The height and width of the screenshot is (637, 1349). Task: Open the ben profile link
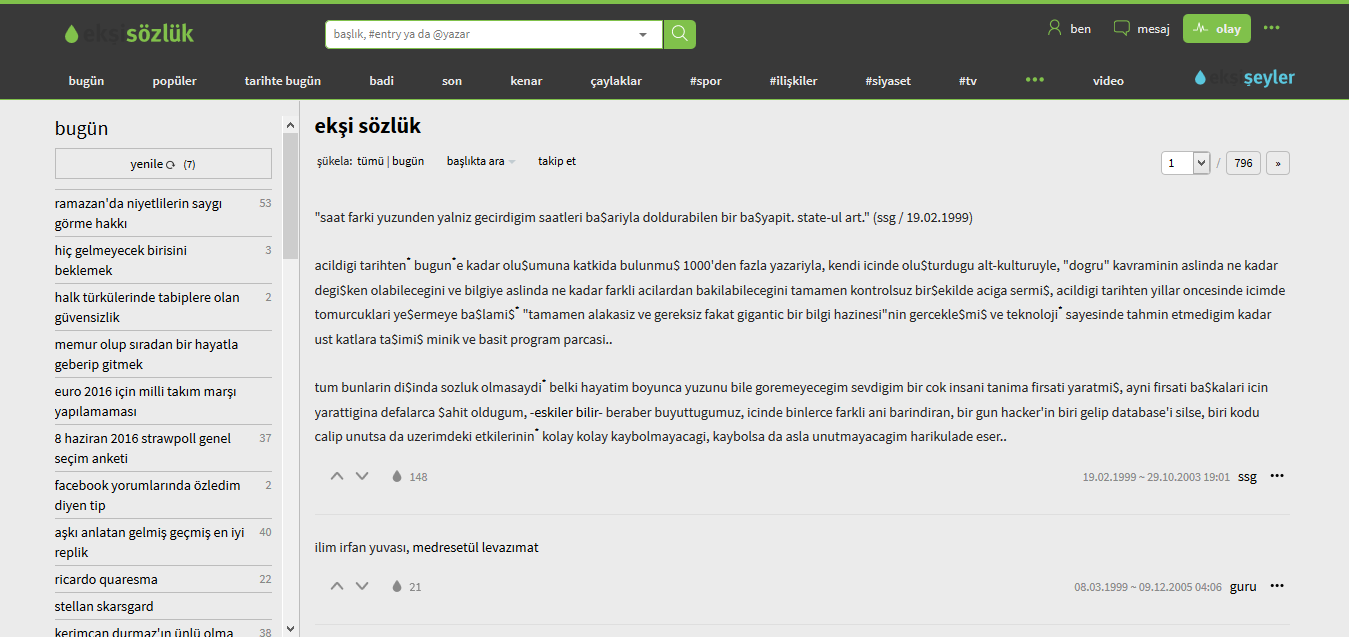1069,29
